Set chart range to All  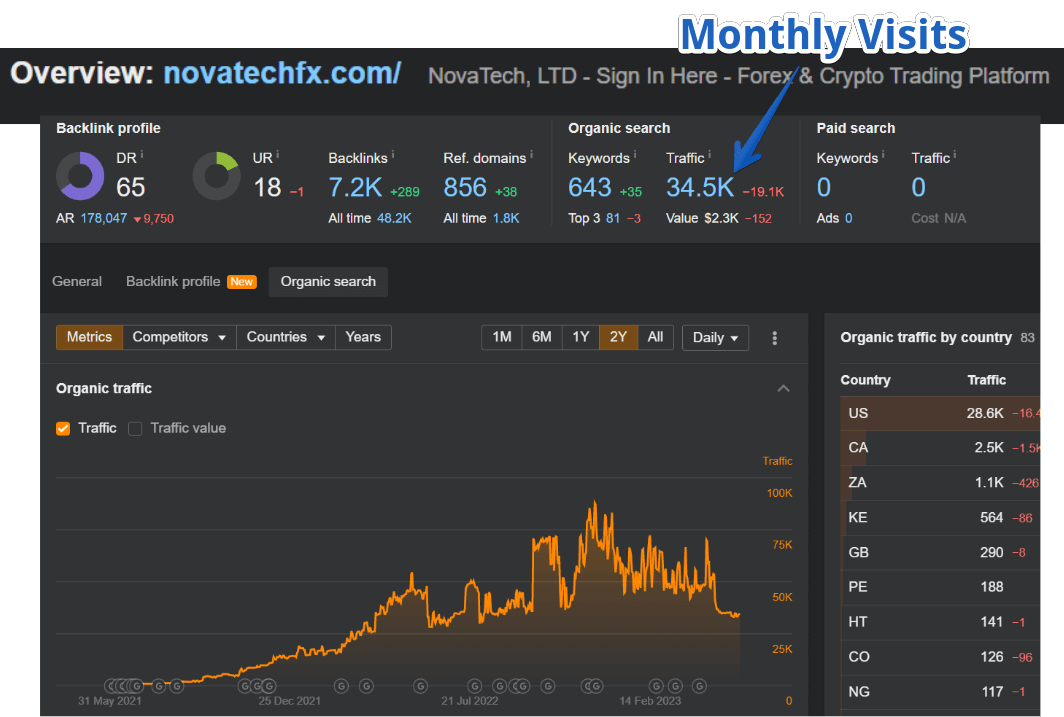pos(655,337)
